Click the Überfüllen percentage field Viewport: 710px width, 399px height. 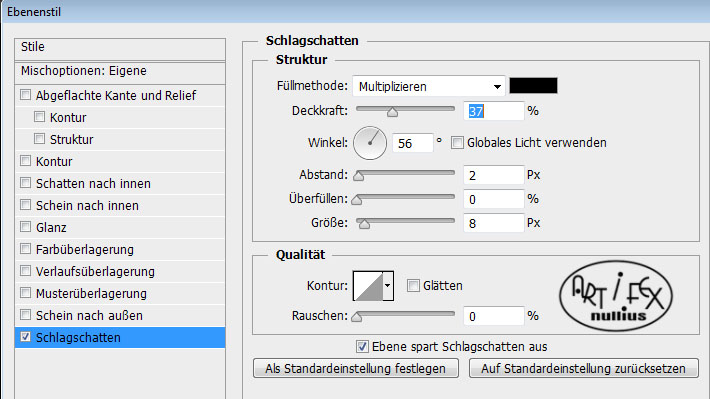[494, 199]
